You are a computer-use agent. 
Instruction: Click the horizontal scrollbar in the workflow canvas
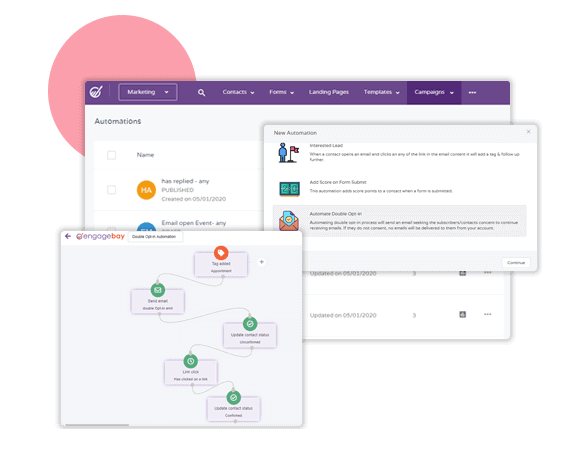coord(97,425)
